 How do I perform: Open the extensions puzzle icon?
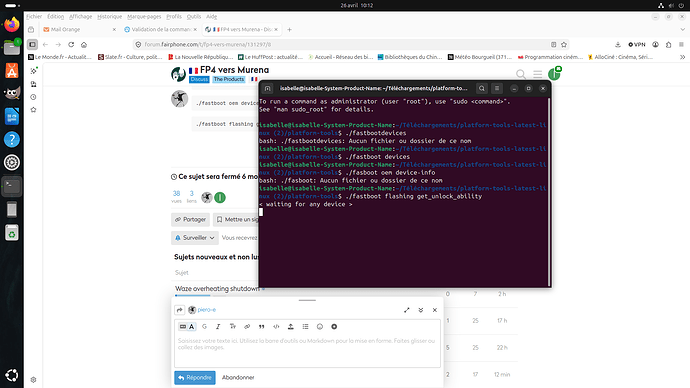tap(668, 44)
